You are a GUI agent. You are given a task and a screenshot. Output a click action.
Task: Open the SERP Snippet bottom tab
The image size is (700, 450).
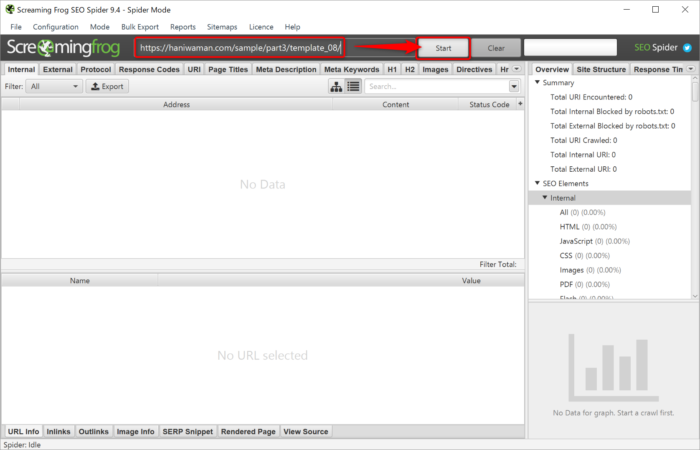188,432
